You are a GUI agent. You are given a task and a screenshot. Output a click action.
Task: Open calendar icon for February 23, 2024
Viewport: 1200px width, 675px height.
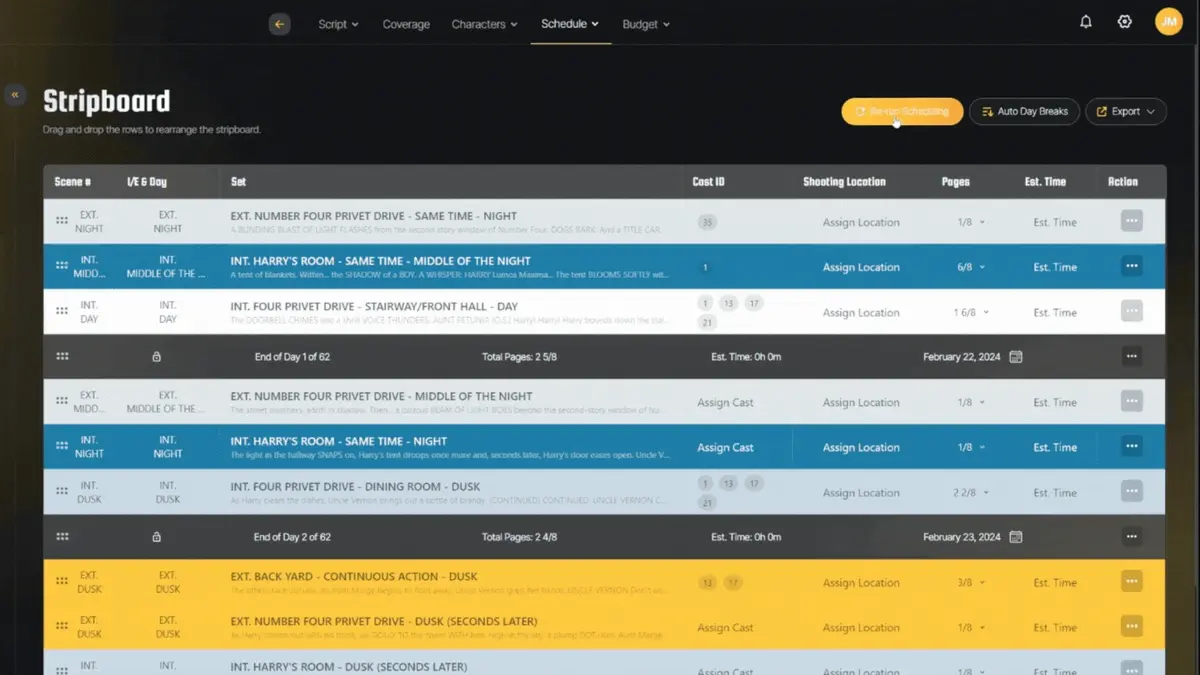tap(1016, 537)
